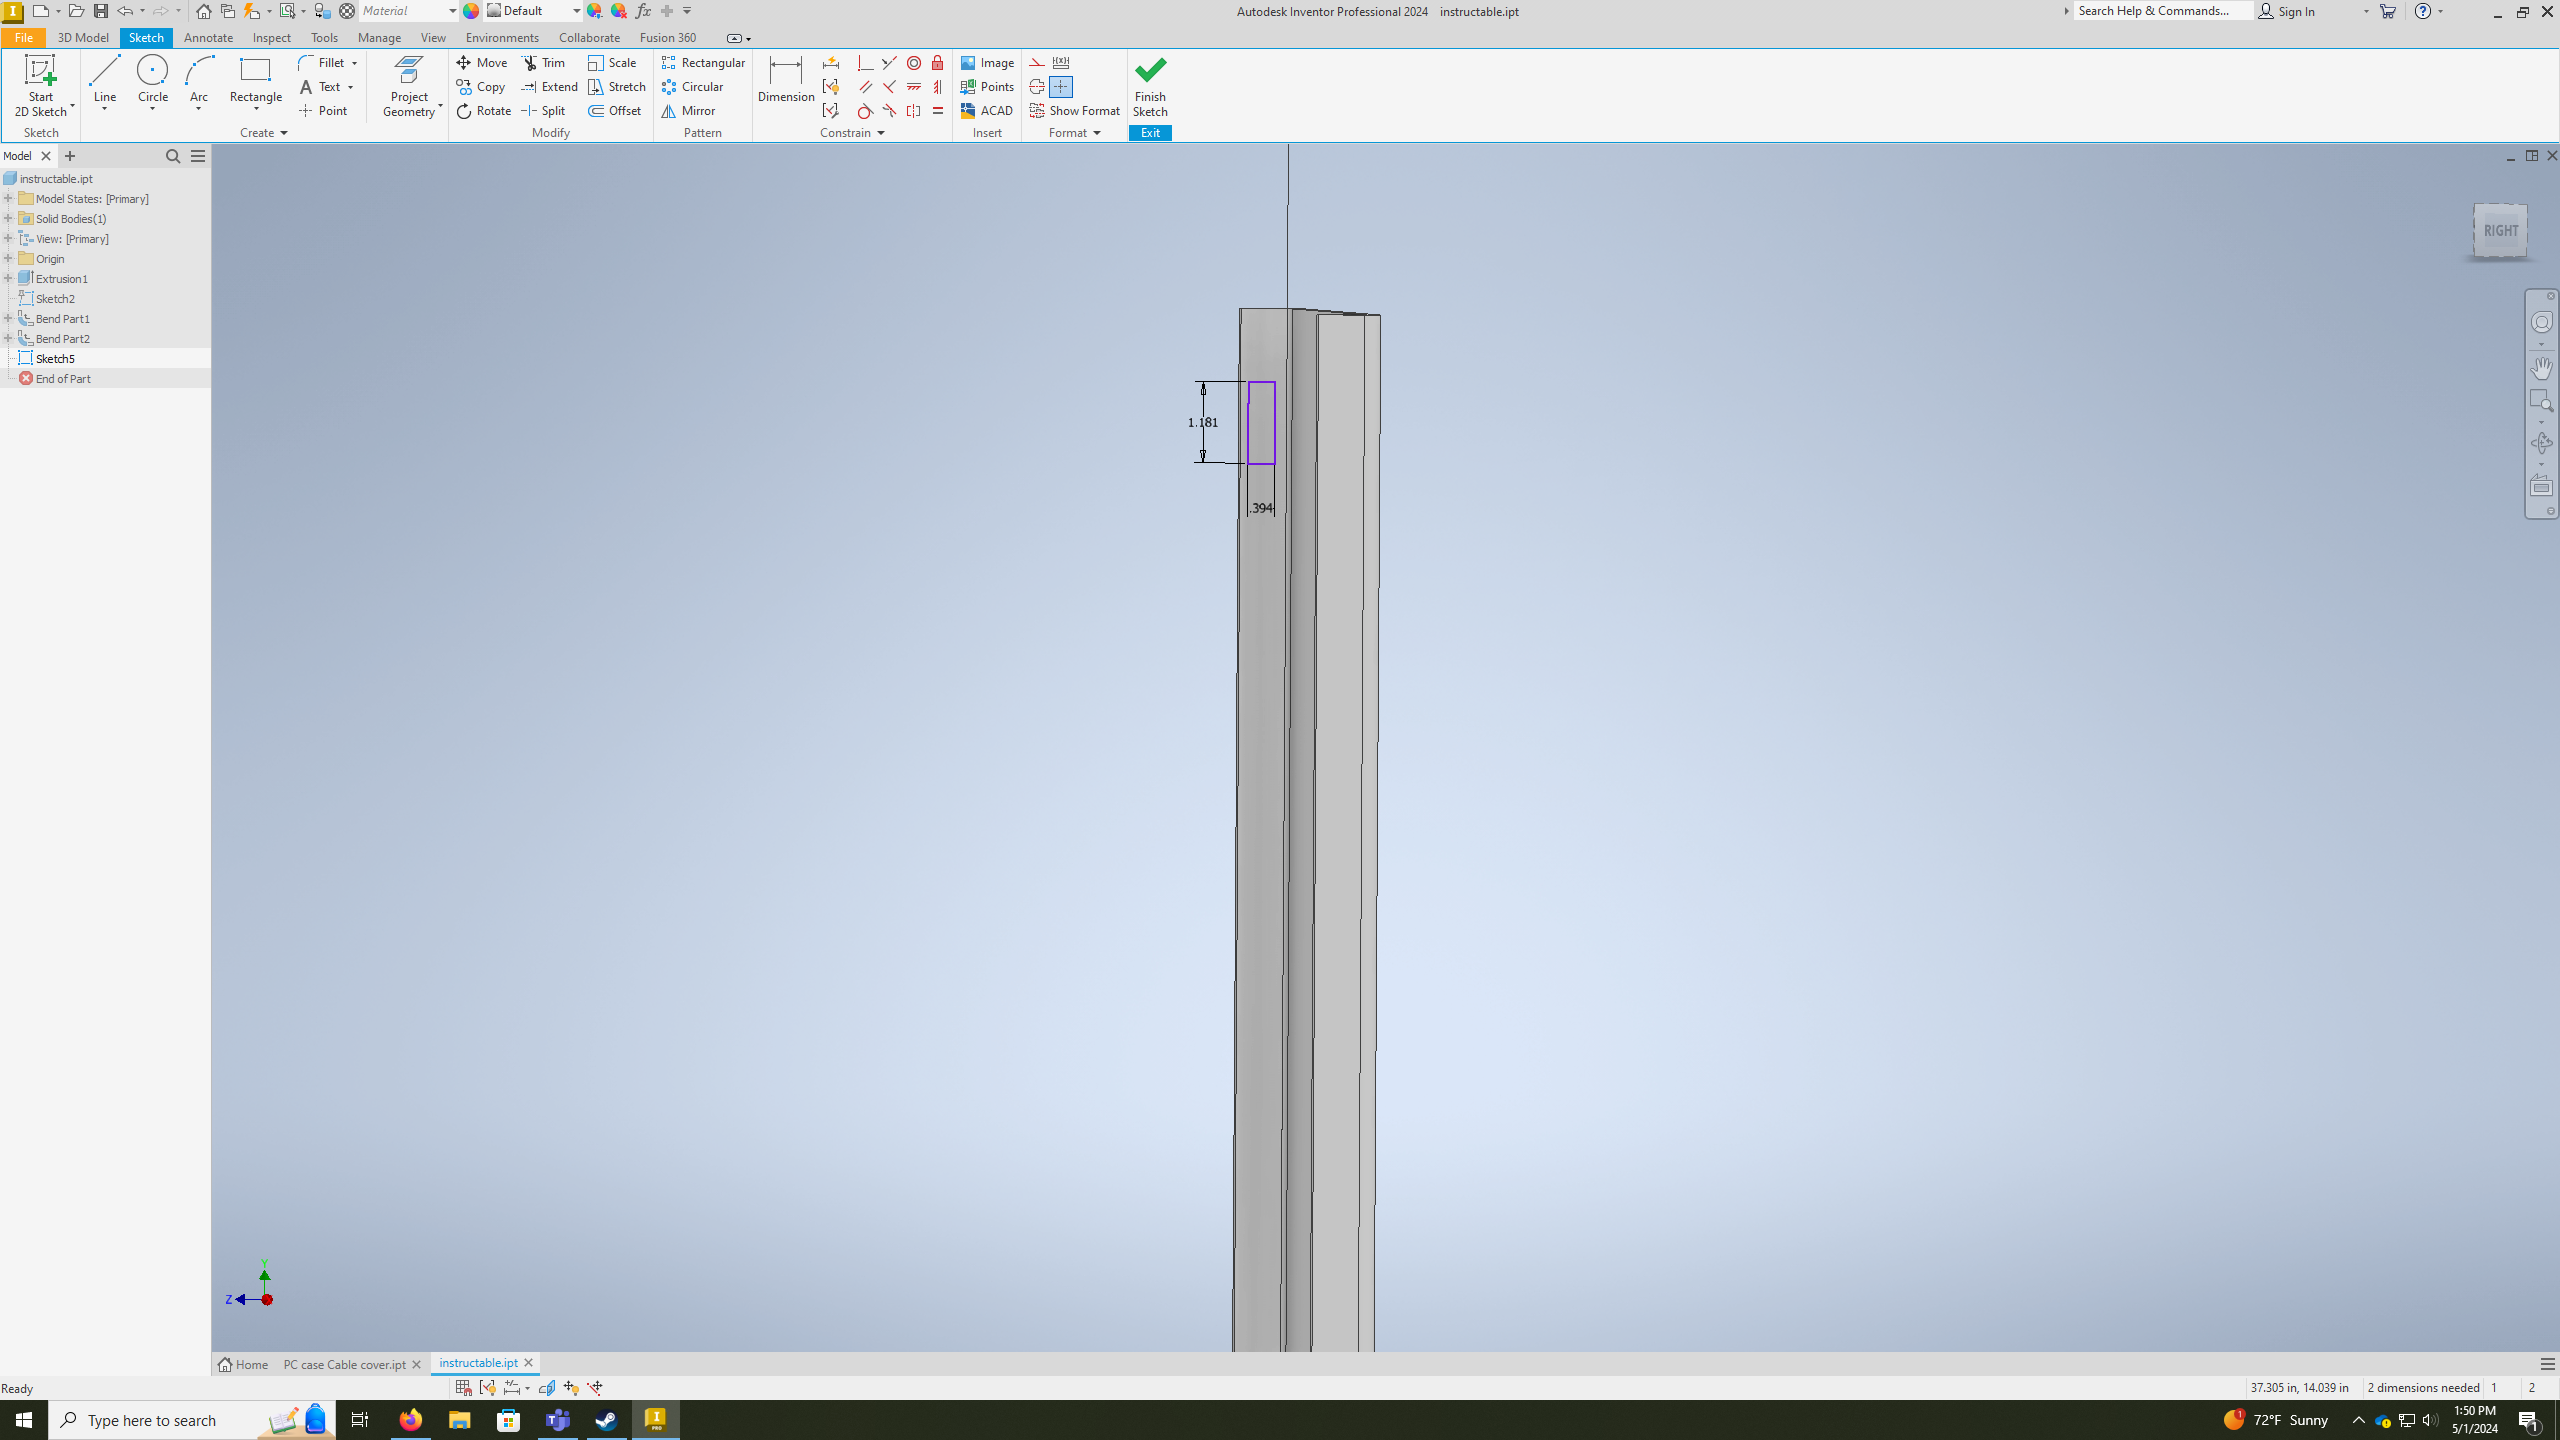
Task: Toggle the Centerline format button
Action: tap(1037, 86)
